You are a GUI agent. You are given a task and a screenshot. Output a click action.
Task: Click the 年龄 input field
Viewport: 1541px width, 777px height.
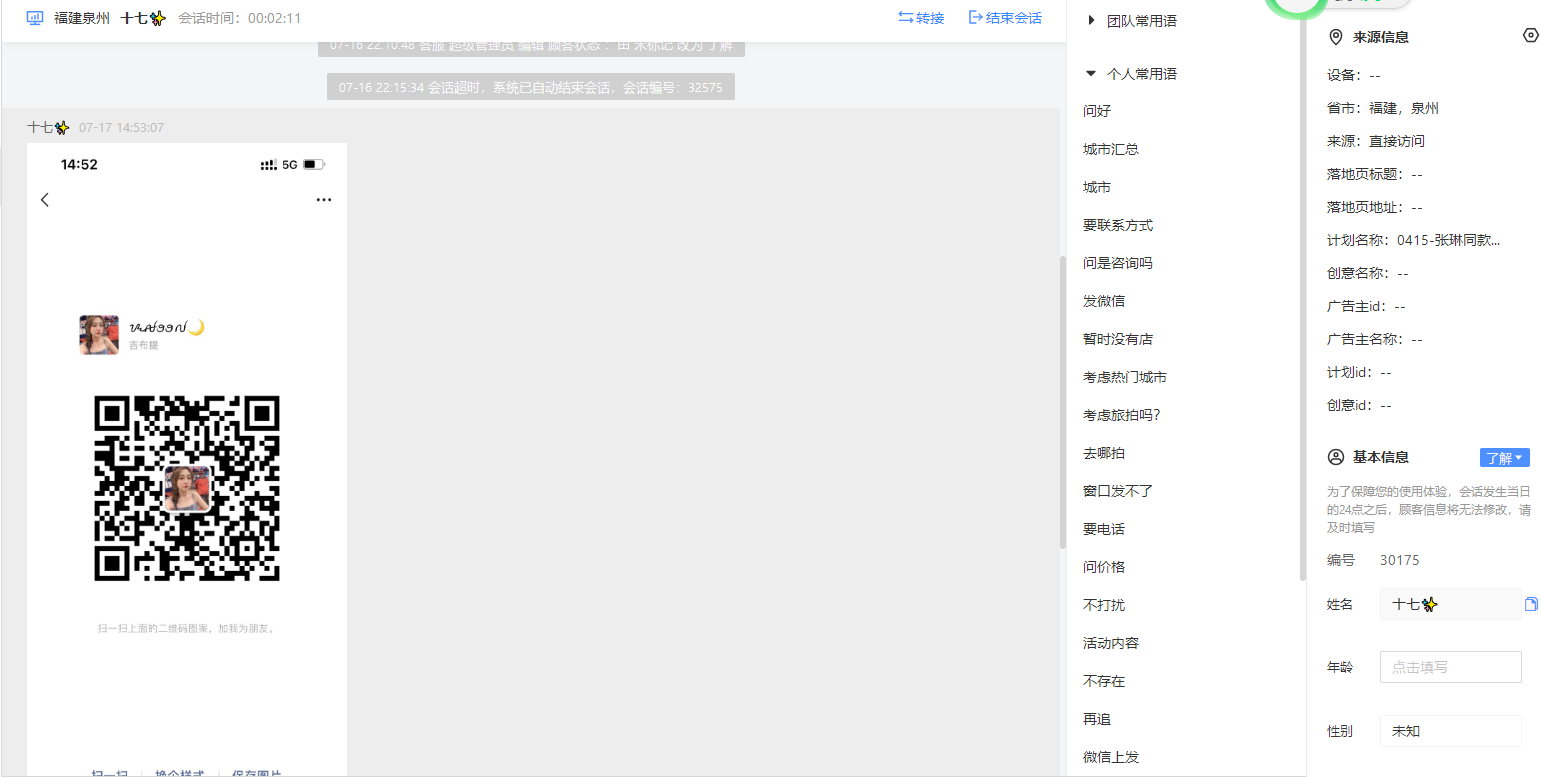[x=1450, y=667]
